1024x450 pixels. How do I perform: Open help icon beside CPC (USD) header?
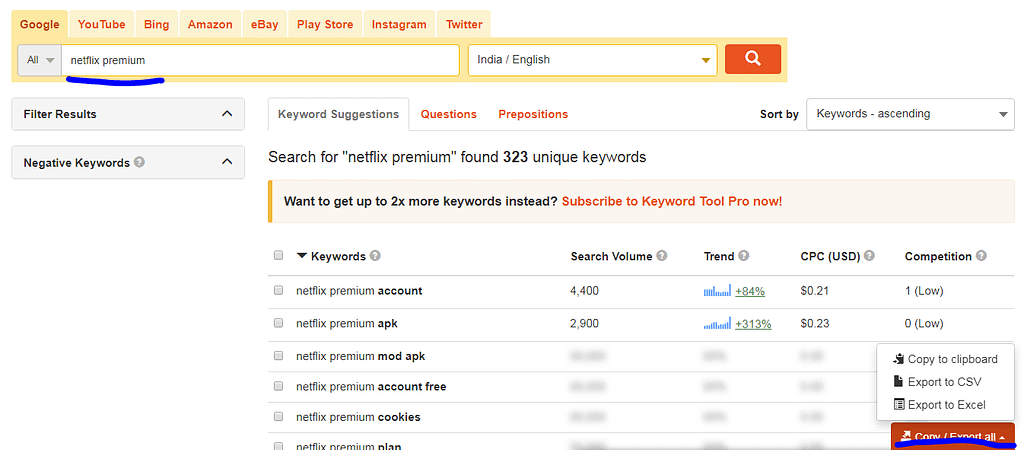click(x=870, y=256)
